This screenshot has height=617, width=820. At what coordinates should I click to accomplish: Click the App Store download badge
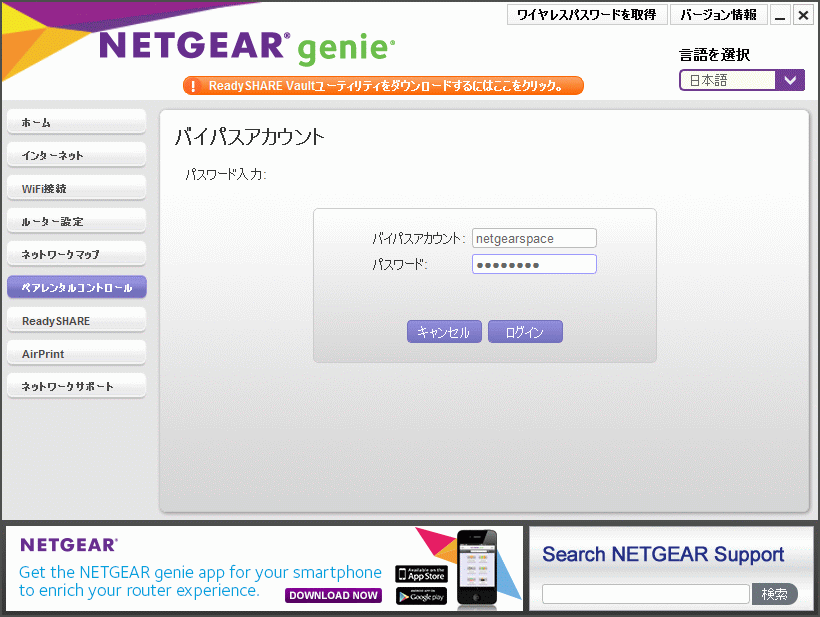421,573
